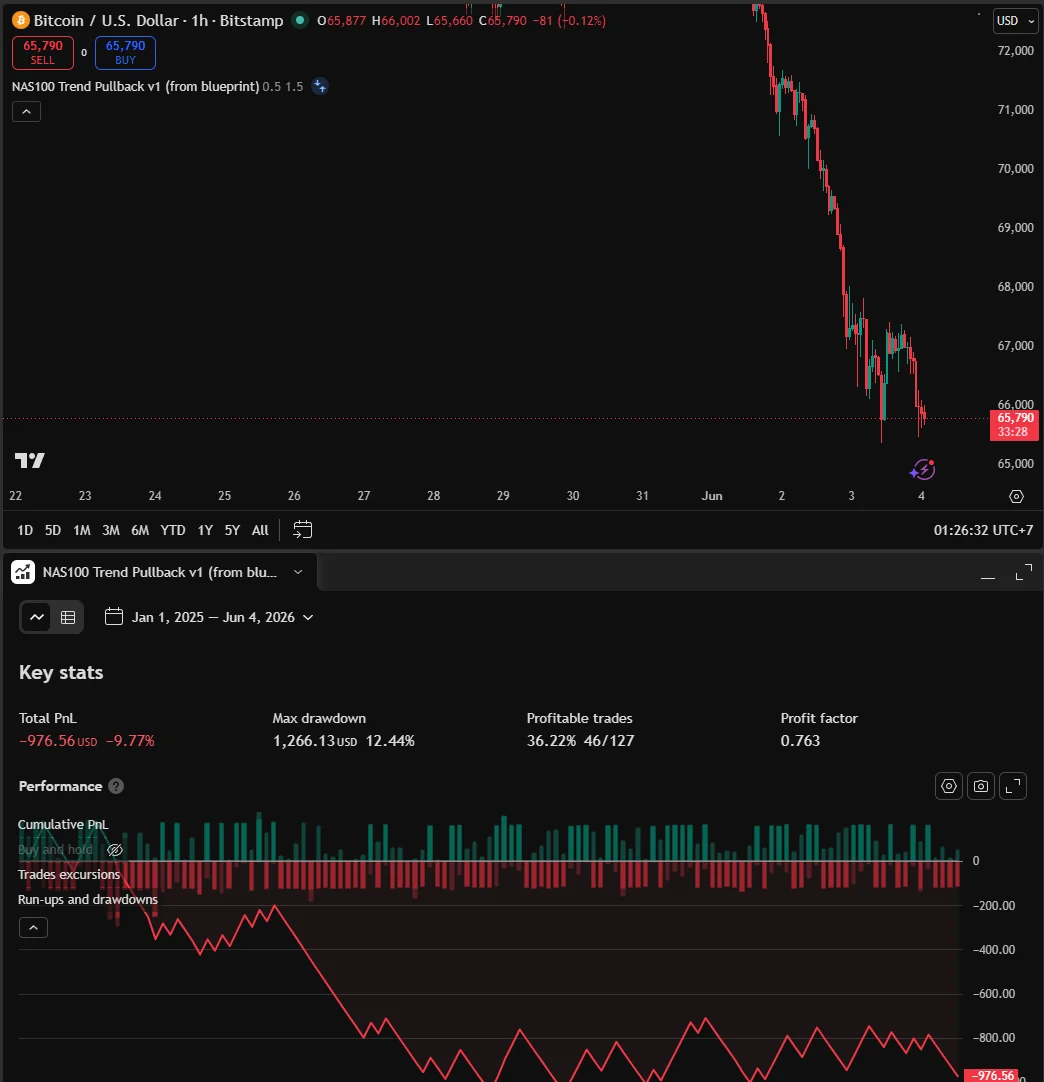Toggle the Trades excursions series
1044x1082 pixels.
click(x=69, y=874)
